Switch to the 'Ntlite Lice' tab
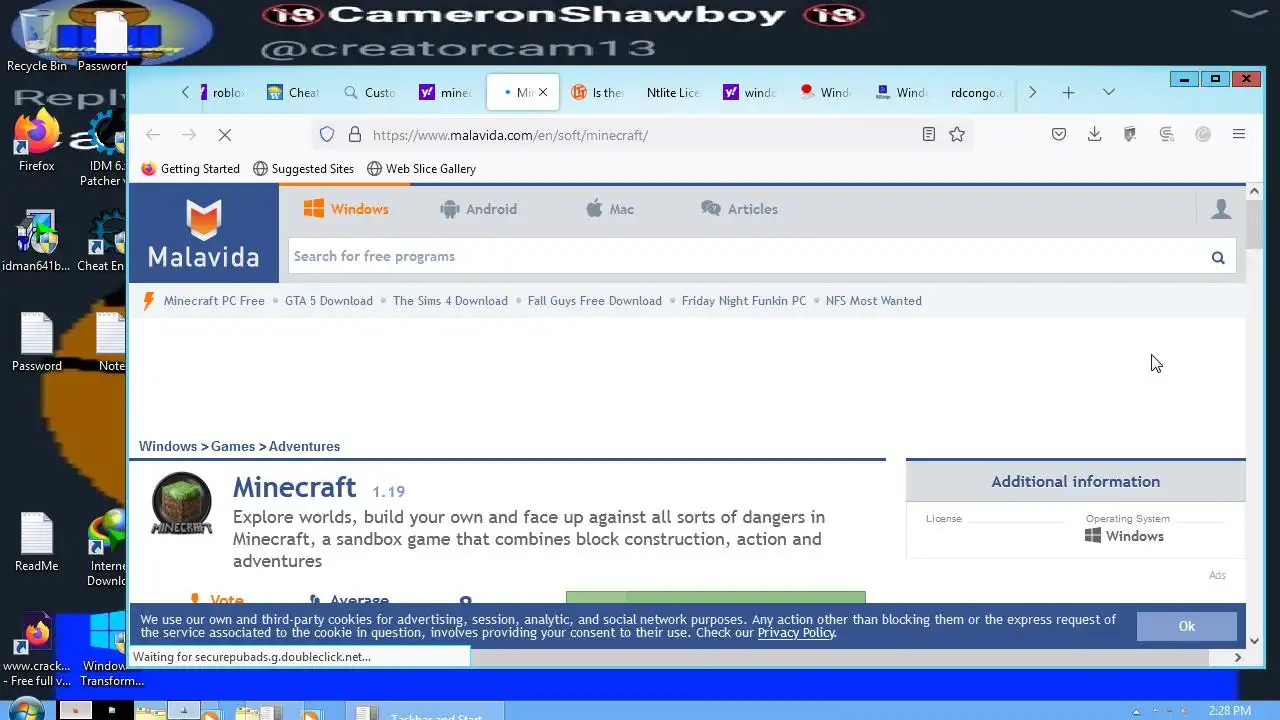The width and height of the screenshot is (1280, 720). click(675, 92)
